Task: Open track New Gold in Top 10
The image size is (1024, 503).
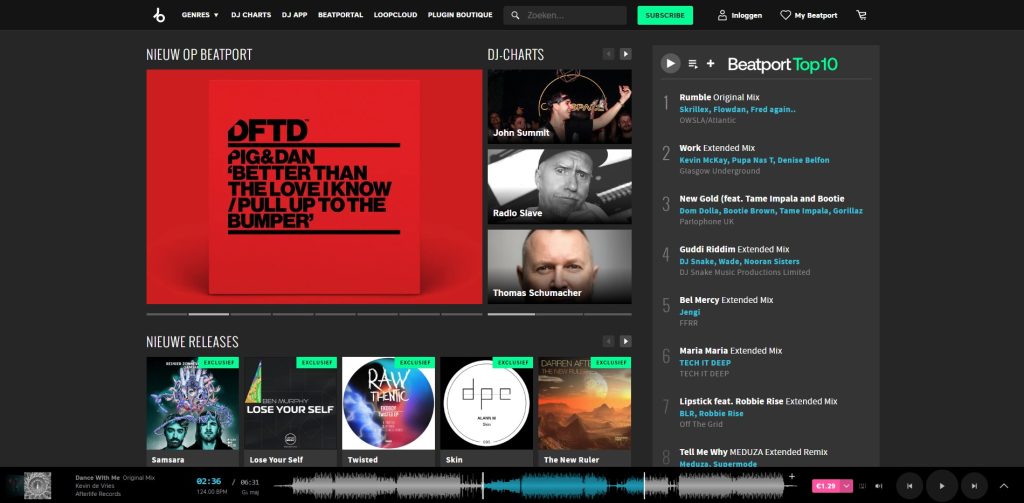Action: point(761,199)
